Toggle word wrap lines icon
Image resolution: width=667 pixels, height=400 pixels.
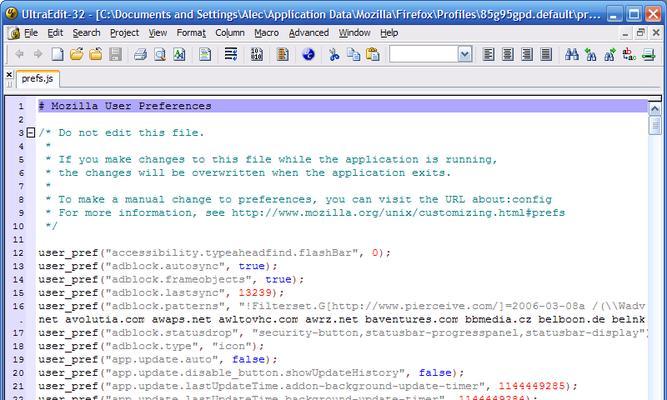pyautogui.click(x=231, y=54)
